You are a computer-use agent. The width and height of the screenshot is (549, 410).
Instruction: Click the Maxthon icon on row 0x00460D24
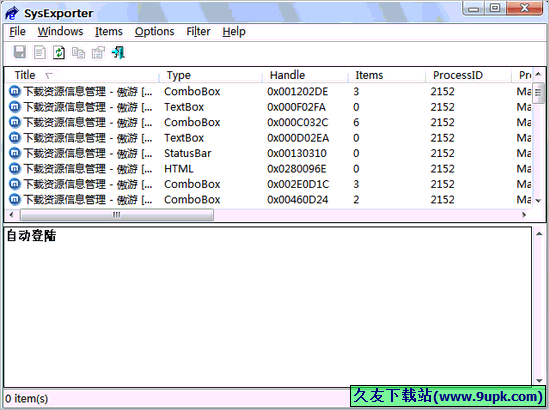tap(14, 200)
